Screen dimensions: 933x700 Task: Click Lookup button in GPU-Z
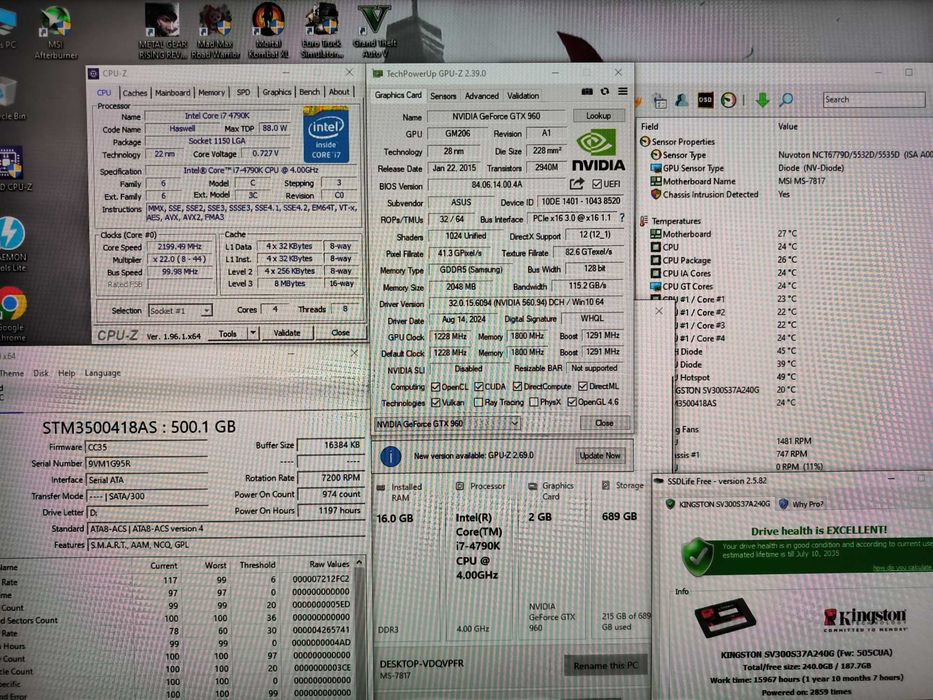tap(598, 115)
